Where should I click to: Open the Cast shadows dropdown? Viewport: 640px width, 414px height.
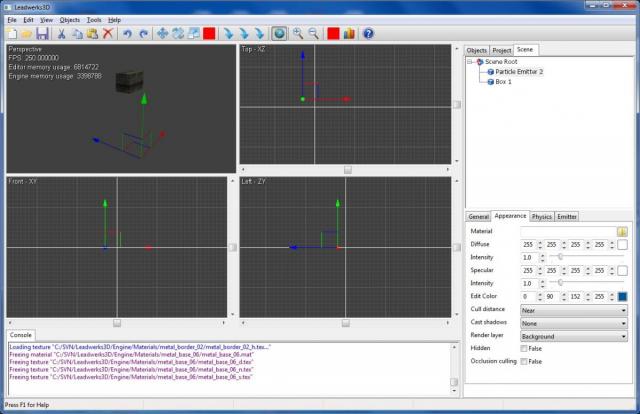click(573, 323)
